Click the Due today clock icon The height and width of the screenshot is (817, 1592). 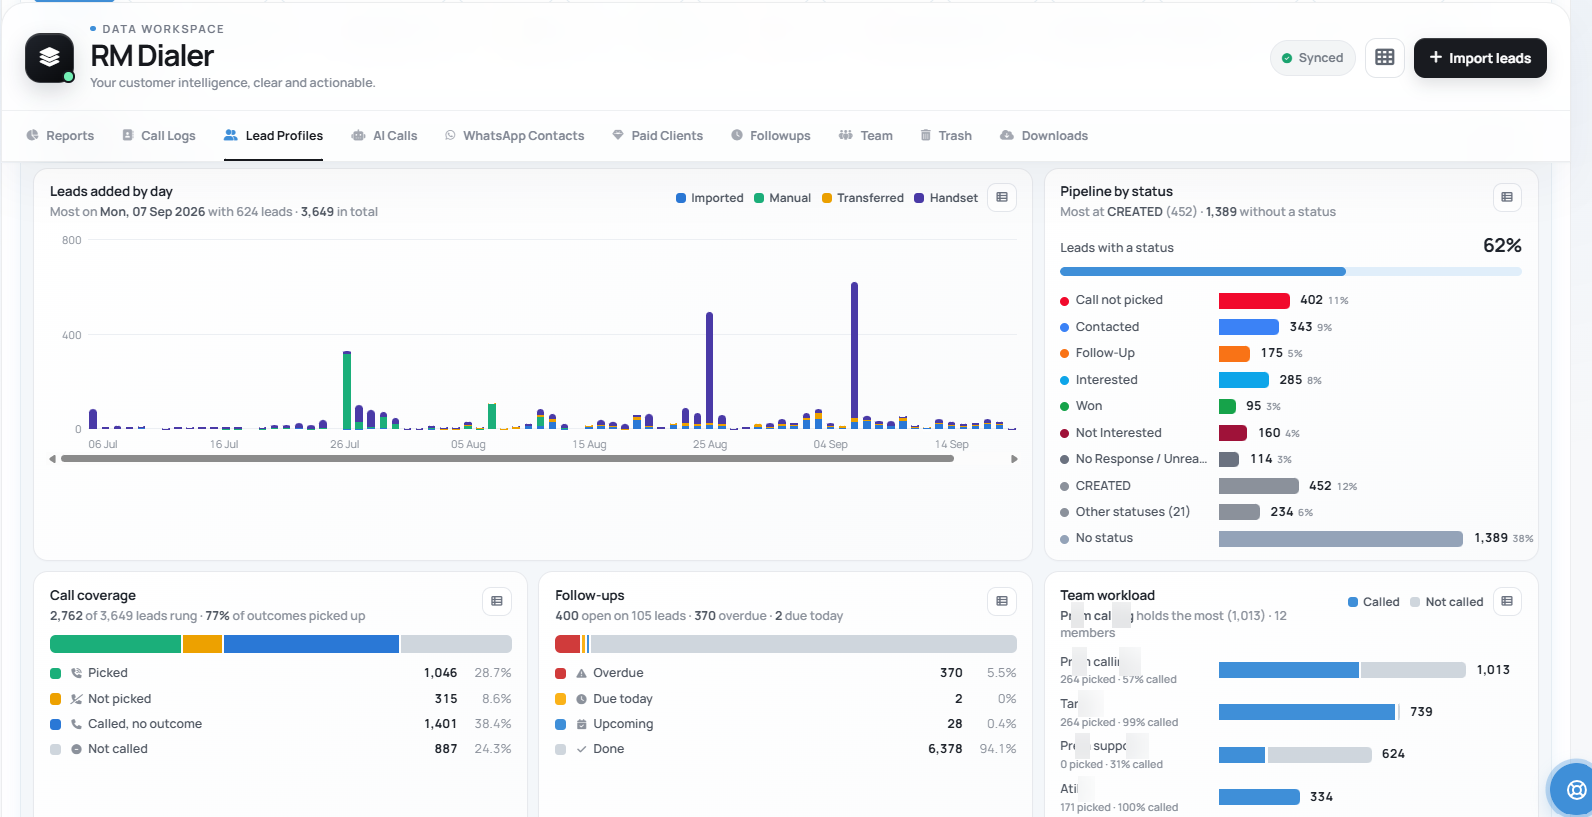(582, 699)
